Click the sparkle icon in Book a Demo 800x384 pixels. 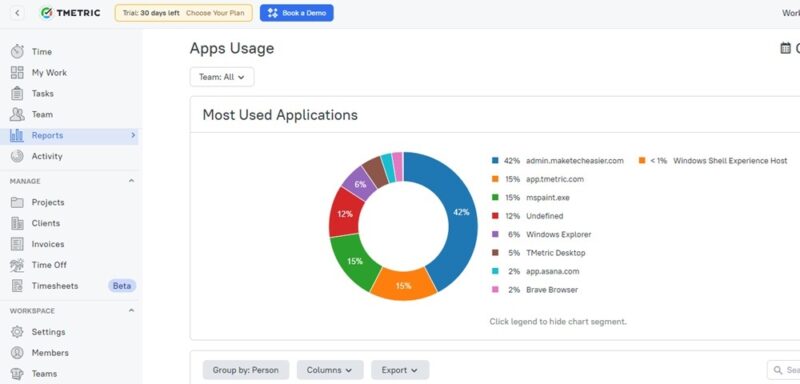(273, 13)
